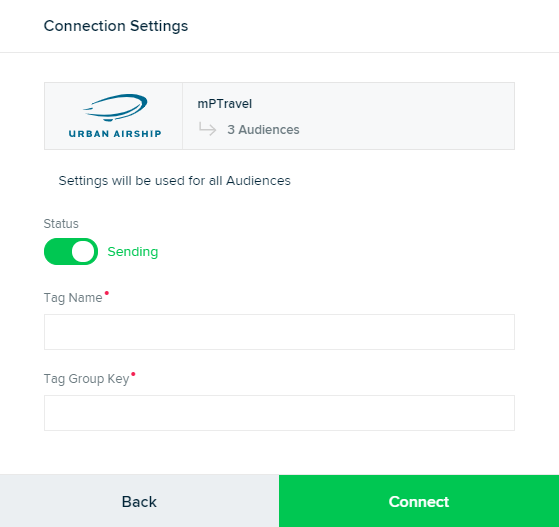Focus the Tag Name input field
This screenshot has height=527, width=559.
point(279,332)
